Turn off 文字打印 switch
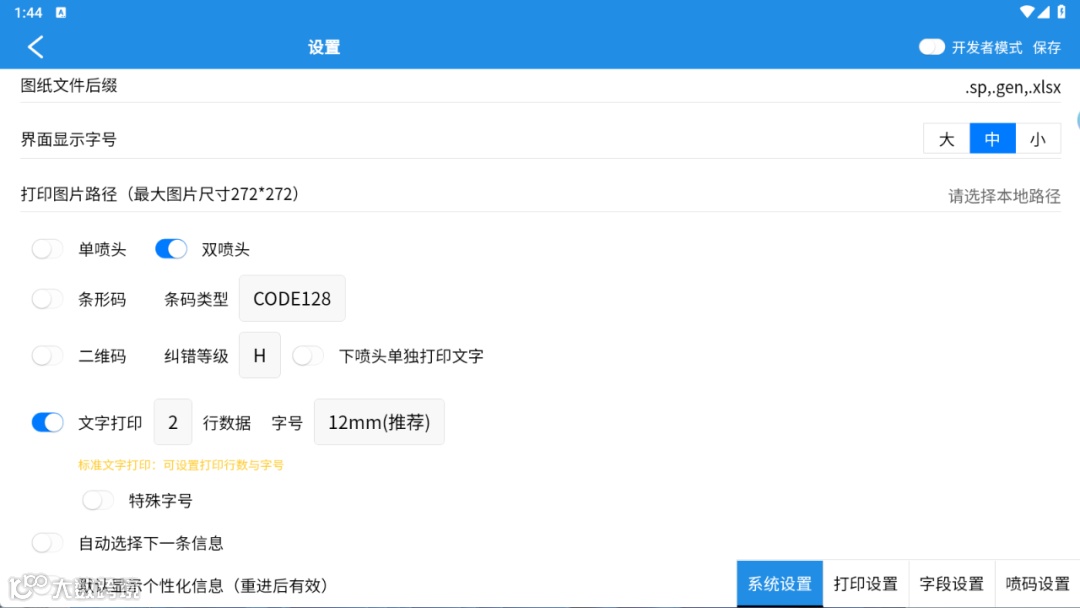The height and width of the screenshot is (608, 1080). pos(47,422)
